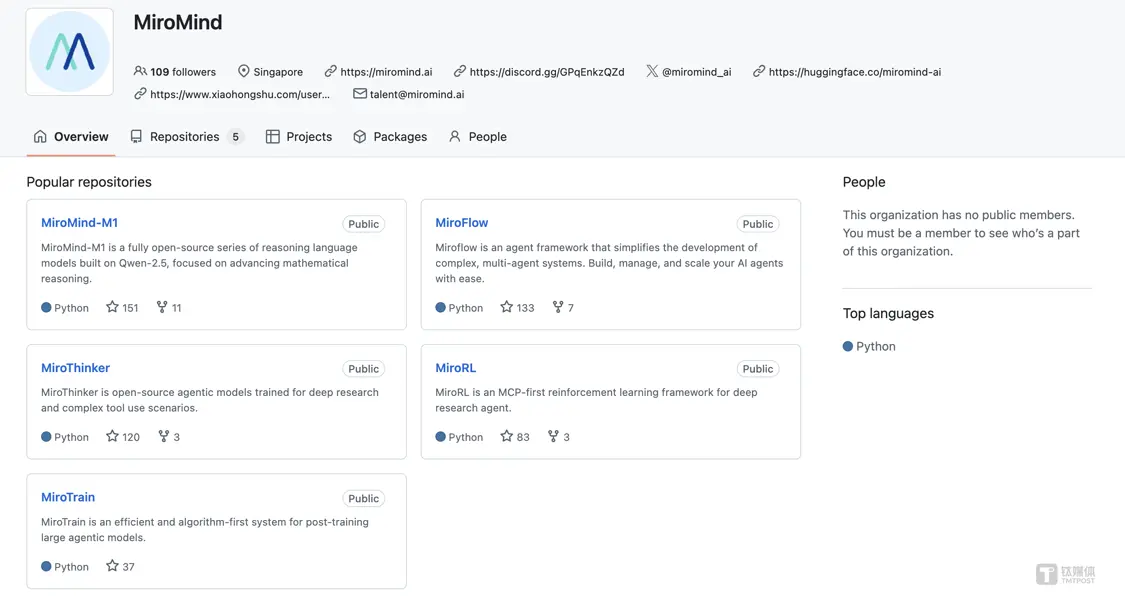Click the star icon on MiroMind-M1
1125x606 pixels.
[x=112, y=307]
